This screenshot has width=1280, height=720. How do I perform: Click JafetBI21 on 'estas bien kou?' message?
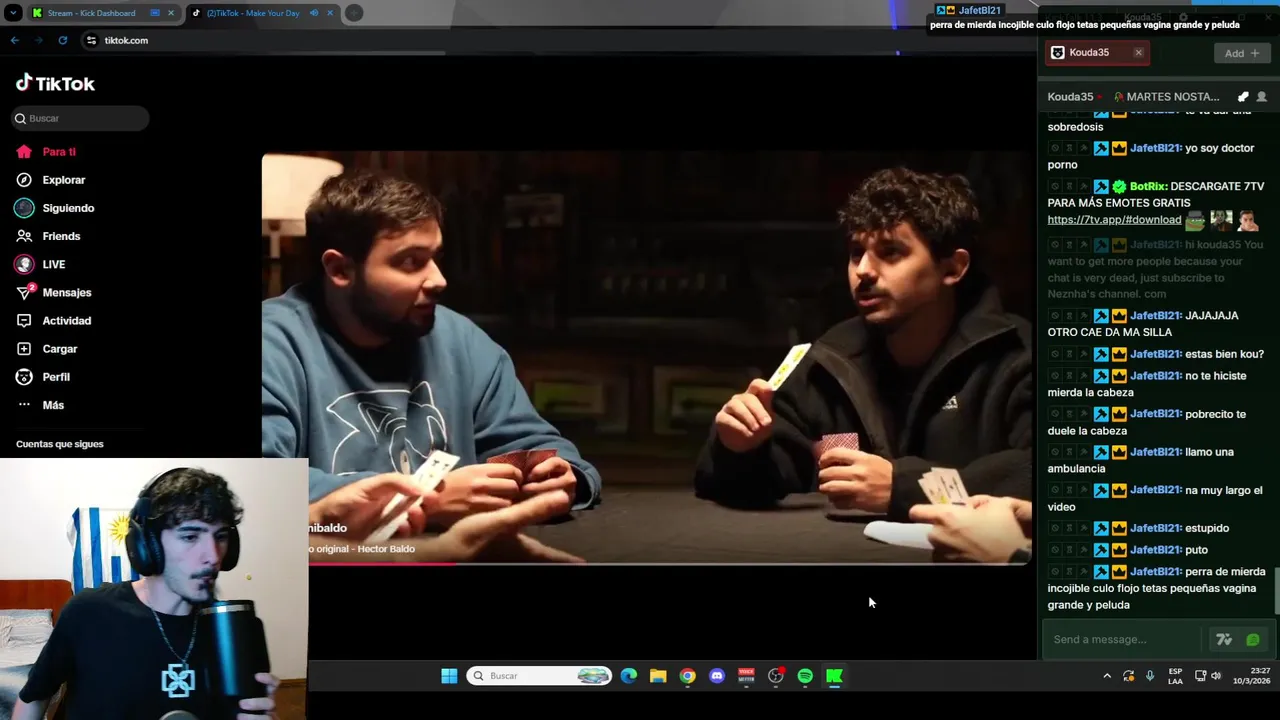click(1155, 354)
